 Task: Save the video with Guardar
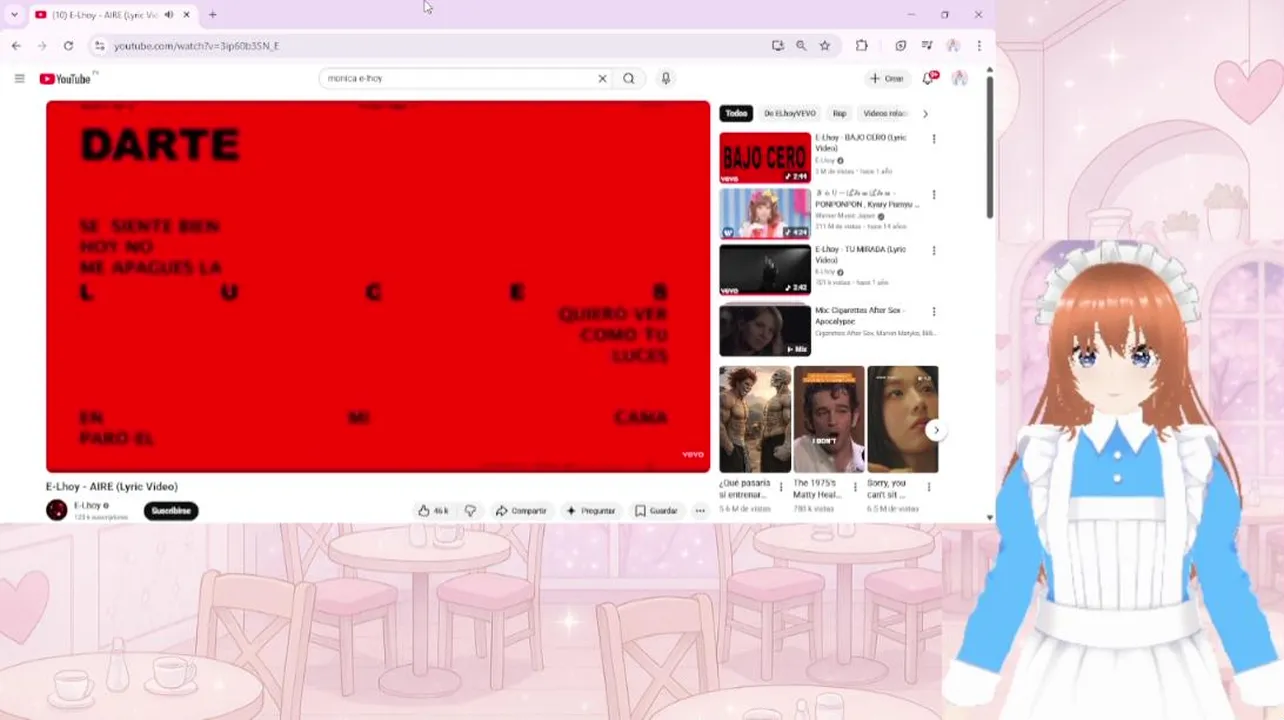(x=656, y=510)
